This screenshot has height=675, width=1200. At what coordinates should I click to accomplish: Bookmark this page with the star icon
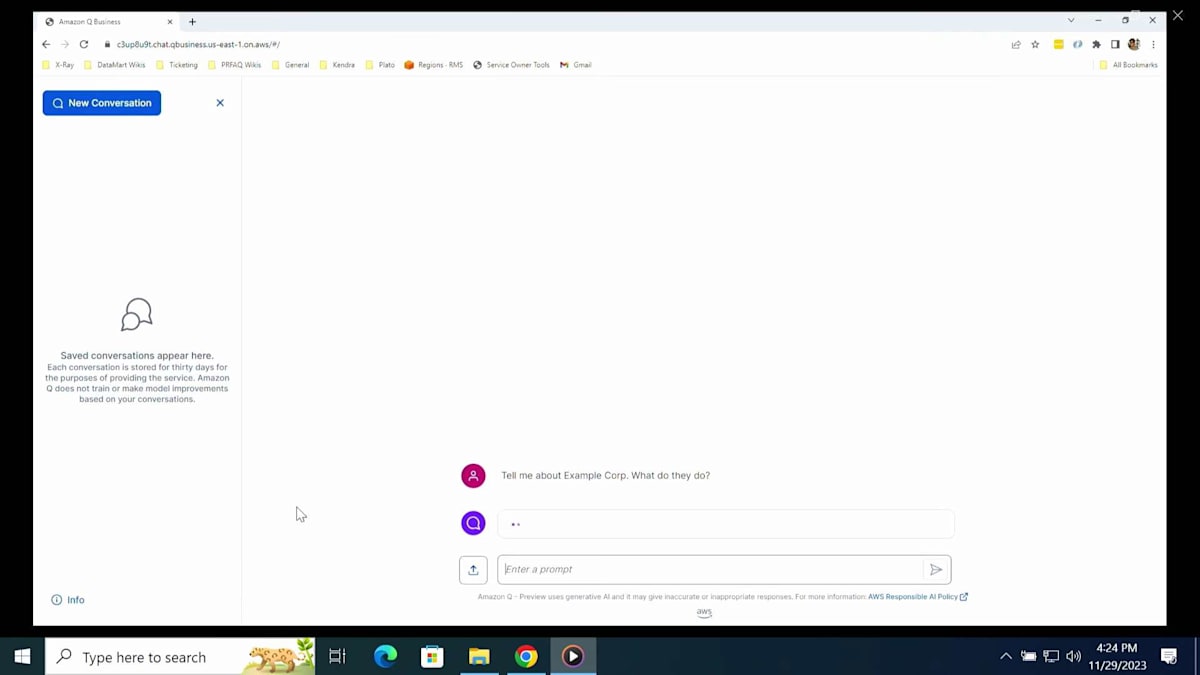pos(1035,44)
